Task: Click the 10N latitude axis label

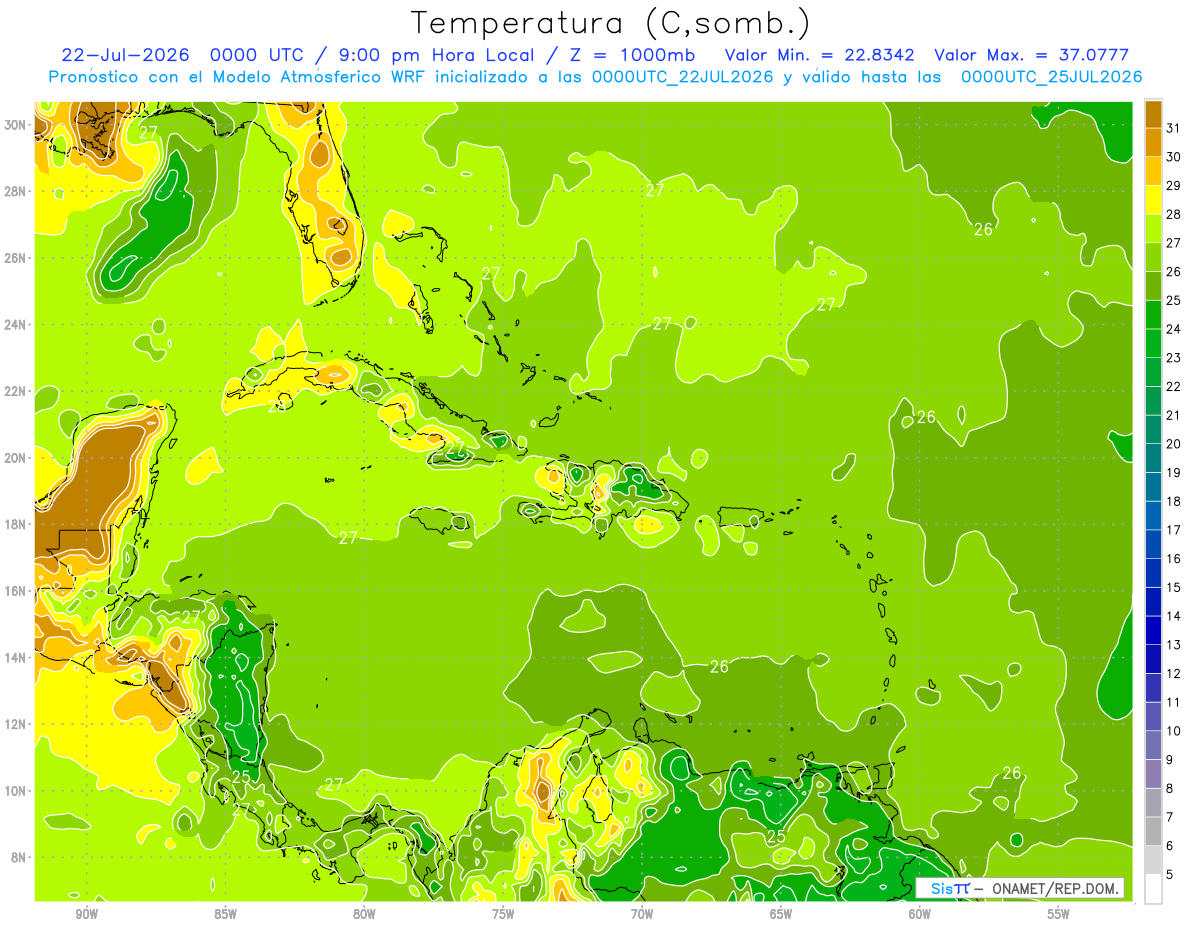Action: point(16,791)
